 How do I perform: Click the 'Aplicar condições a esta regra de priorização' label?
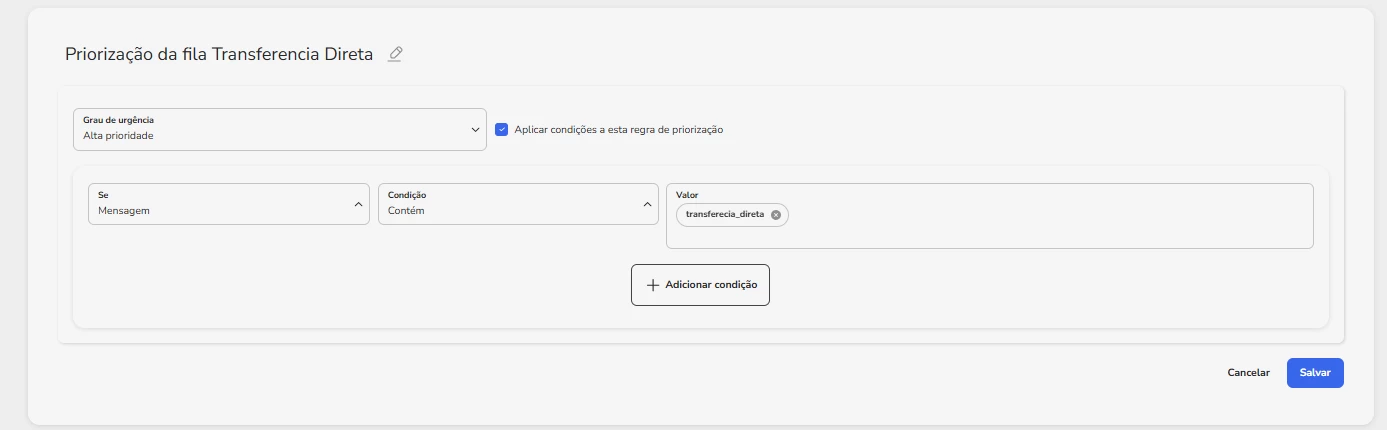point(618,130)
